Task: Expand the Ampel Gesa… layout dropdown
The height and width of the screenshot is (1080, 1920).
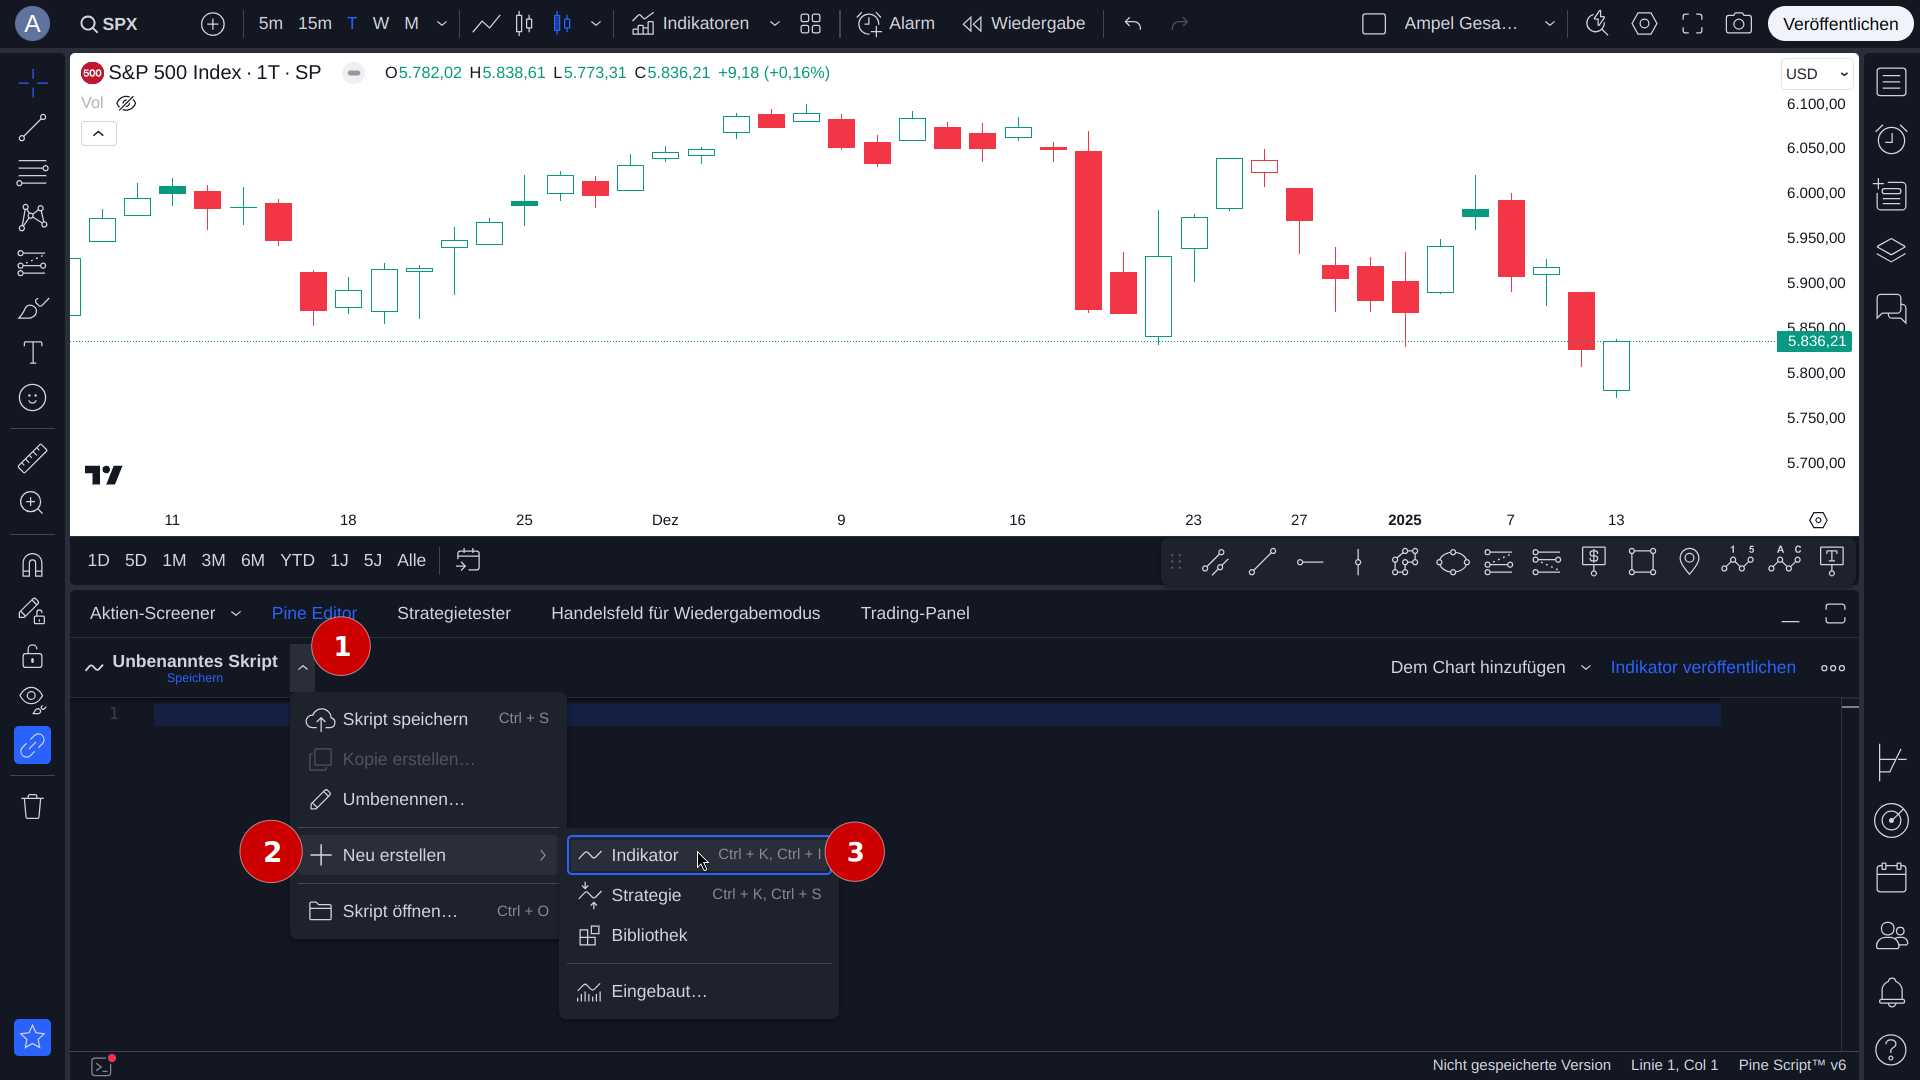Action: (x=1550, y=24)
